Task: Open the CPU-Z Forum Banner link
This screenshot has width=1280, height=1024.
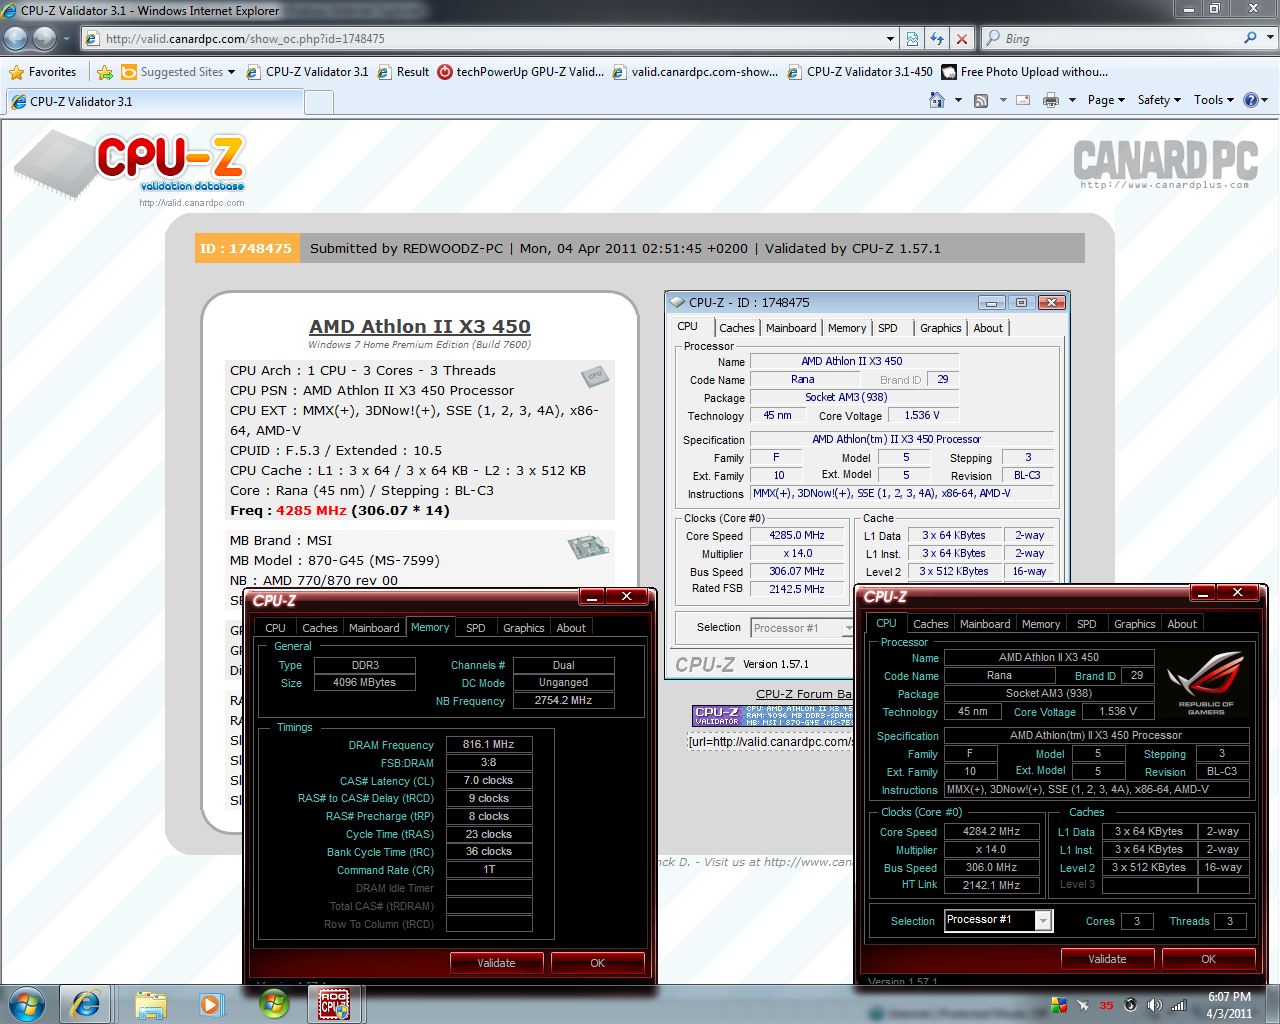Action: coord(804,694)
